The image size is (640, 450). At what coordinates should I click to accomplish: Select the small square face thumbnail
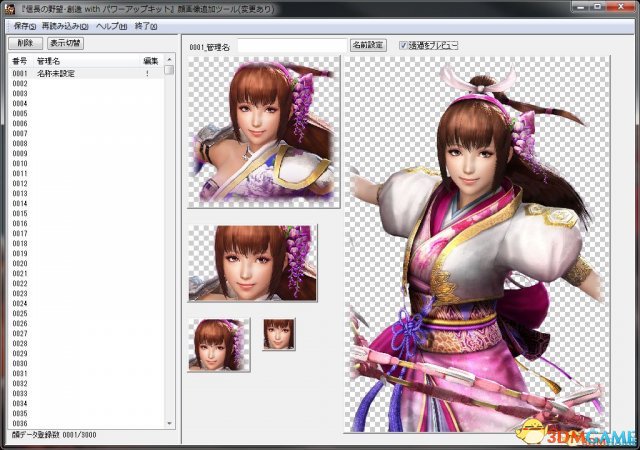tap(219, 345)
